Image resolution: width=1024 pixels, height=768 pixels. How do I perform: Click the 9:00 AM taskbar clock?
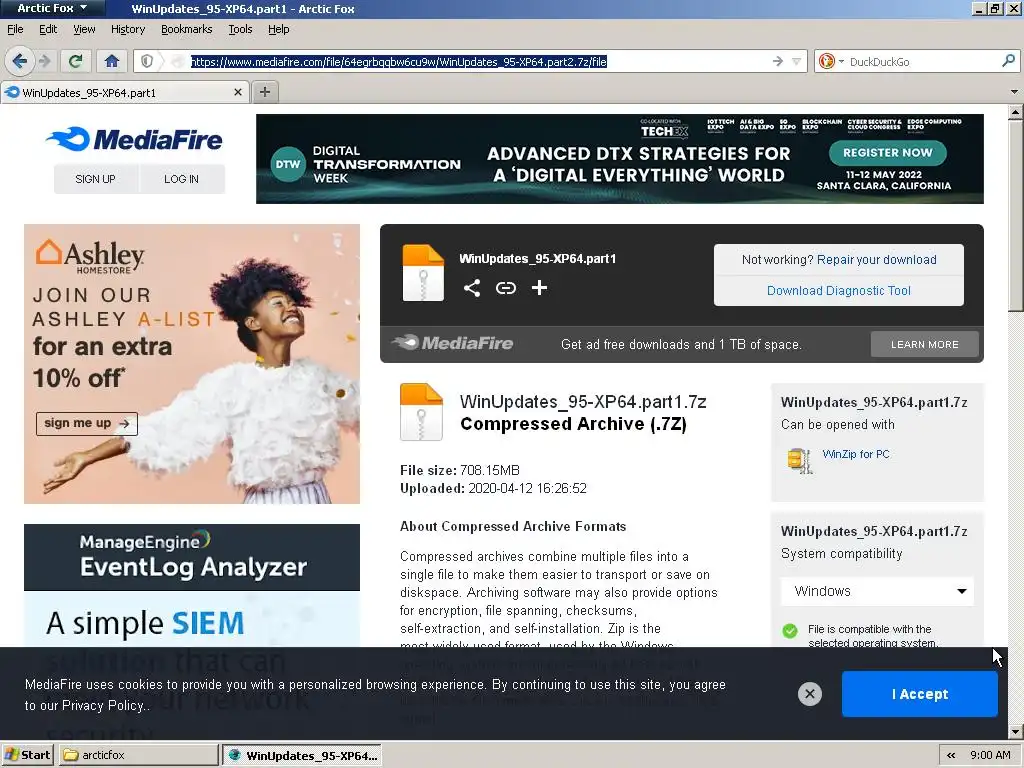point(990,755)
